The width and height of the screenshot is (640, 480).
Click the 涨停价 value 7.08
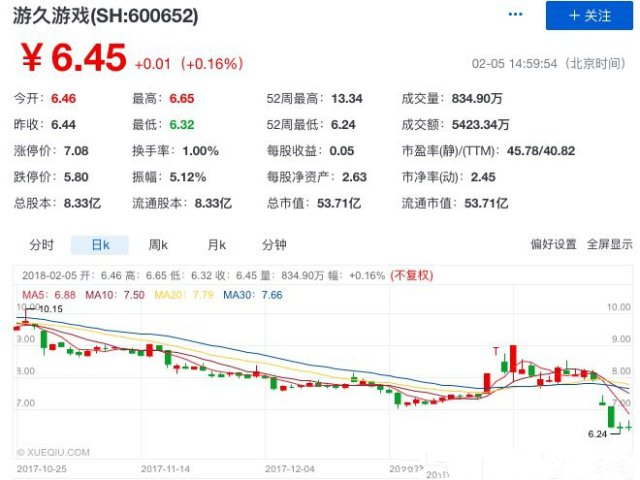76,151
